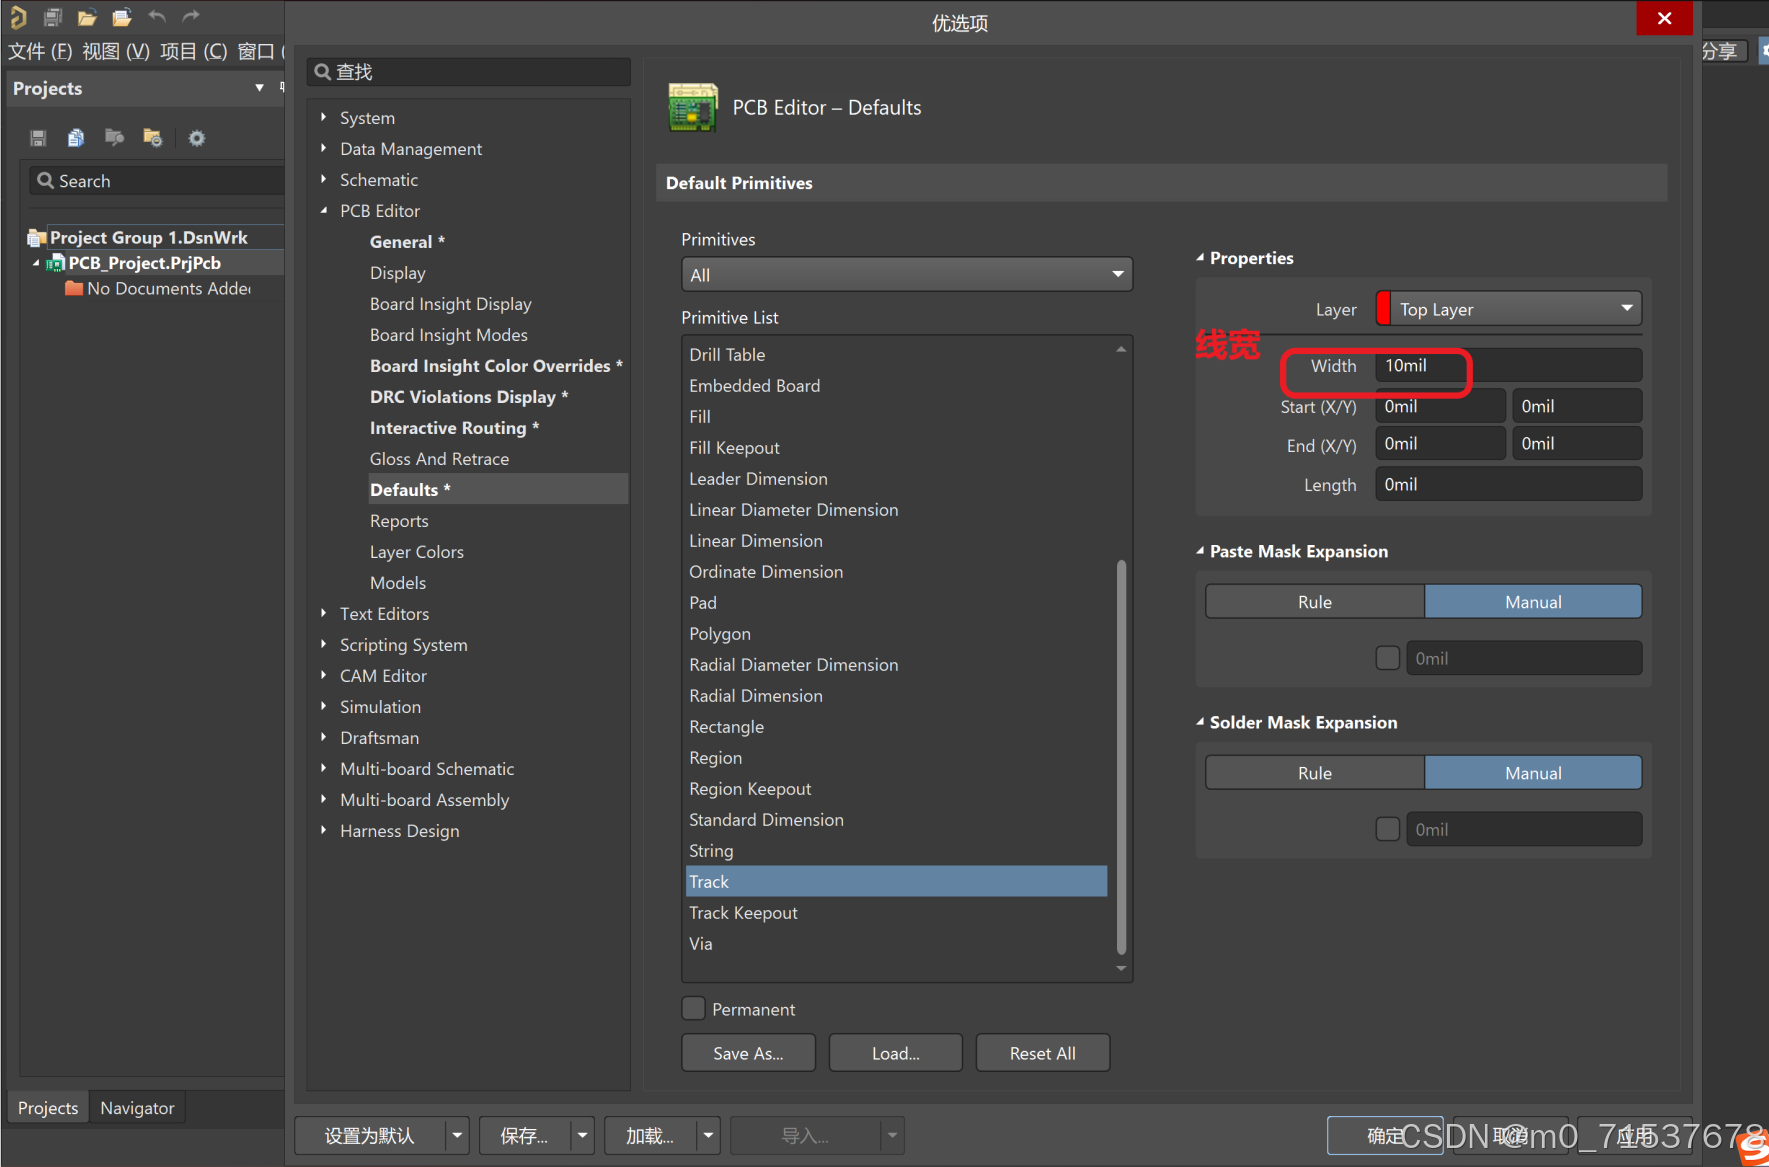1769x1167 pixels.
Task: Click the preferences 查找 search field
Action: (469, 72)
